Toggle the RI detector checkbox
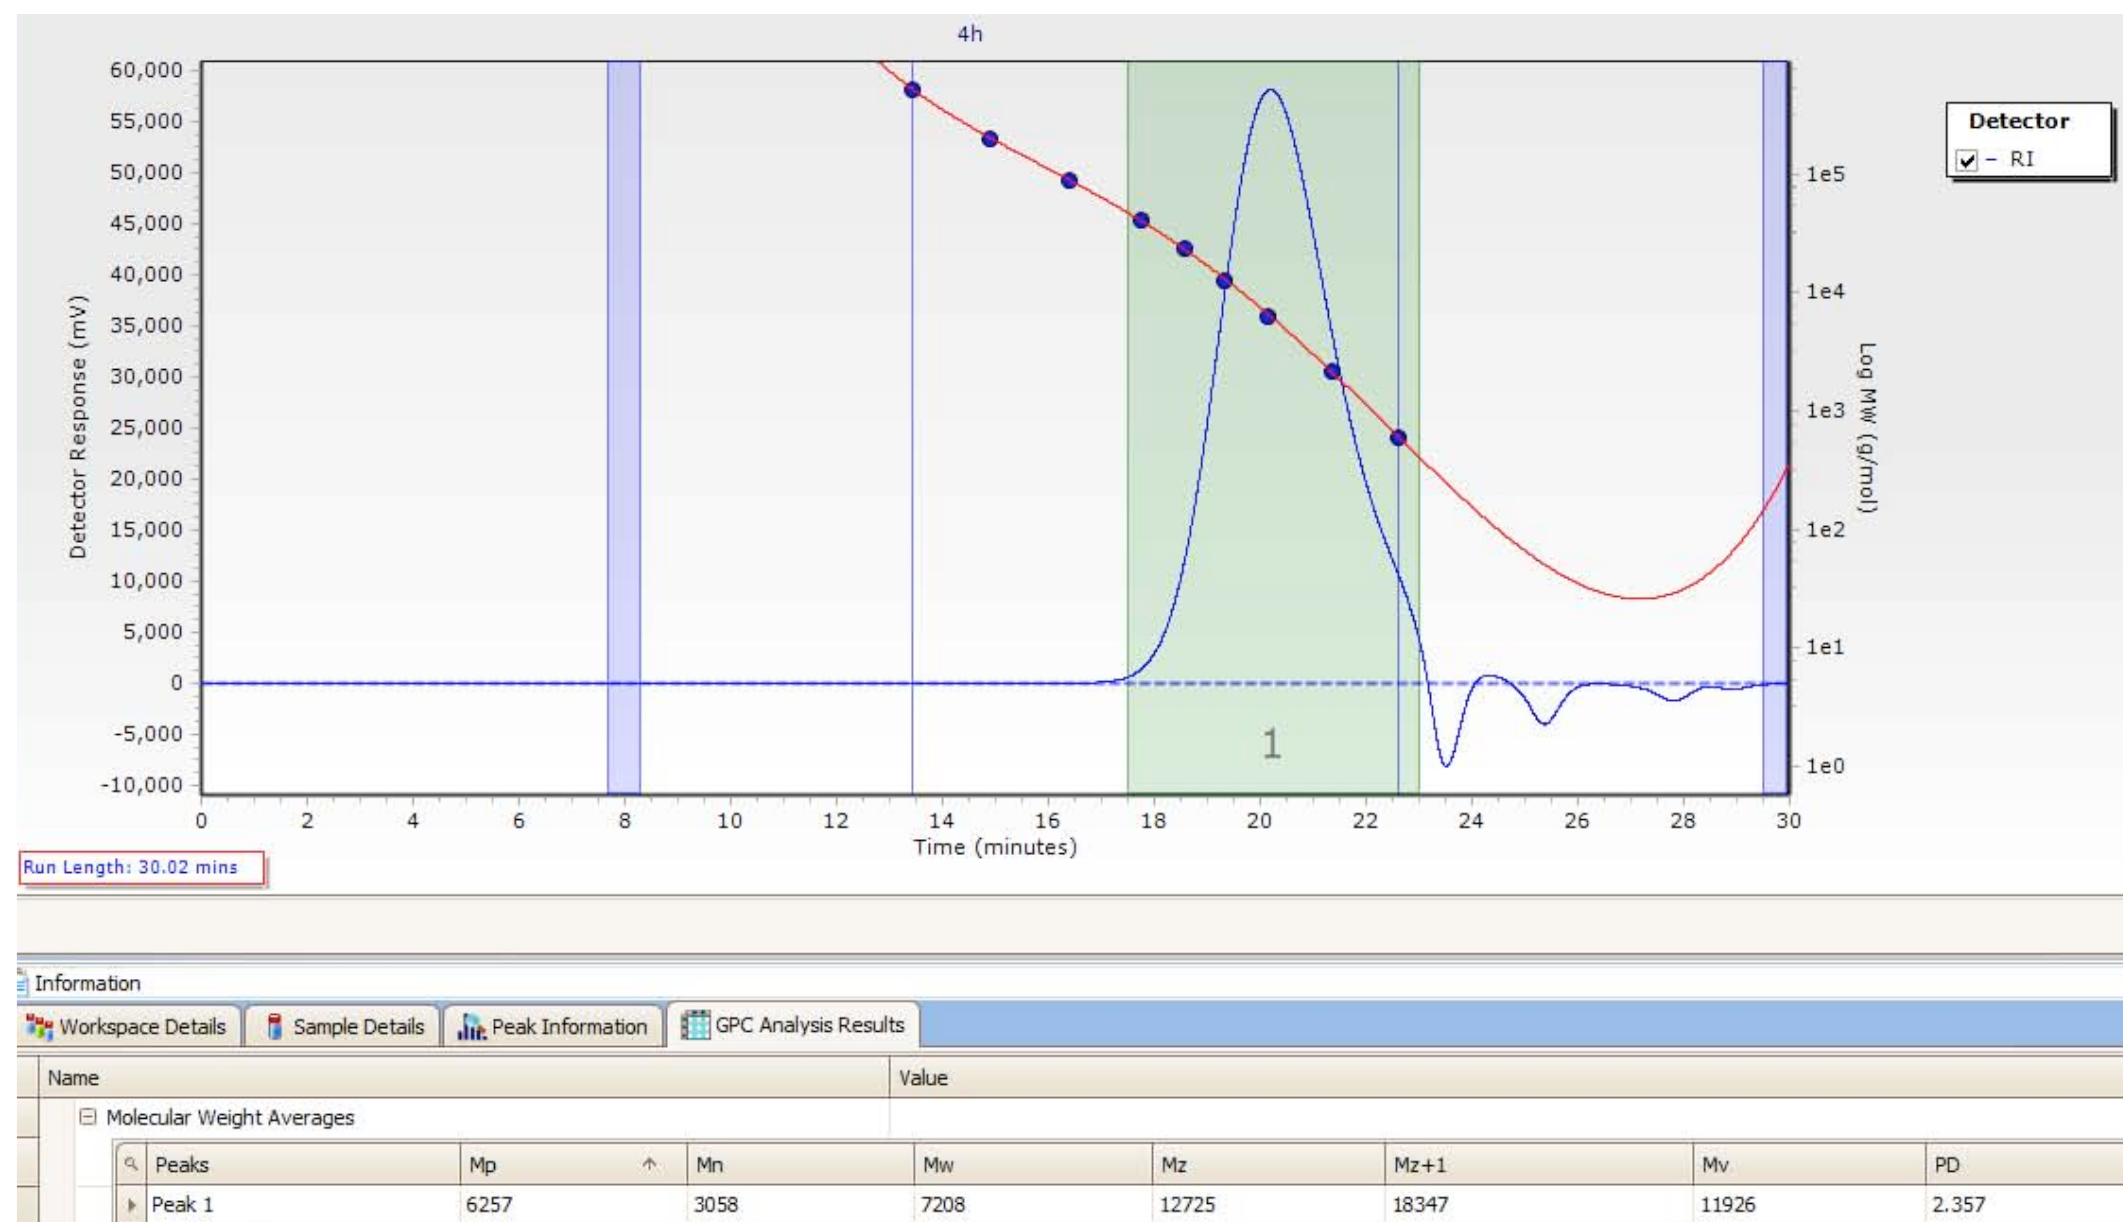This screenshot has height=1228, width=2128. 1967,160
